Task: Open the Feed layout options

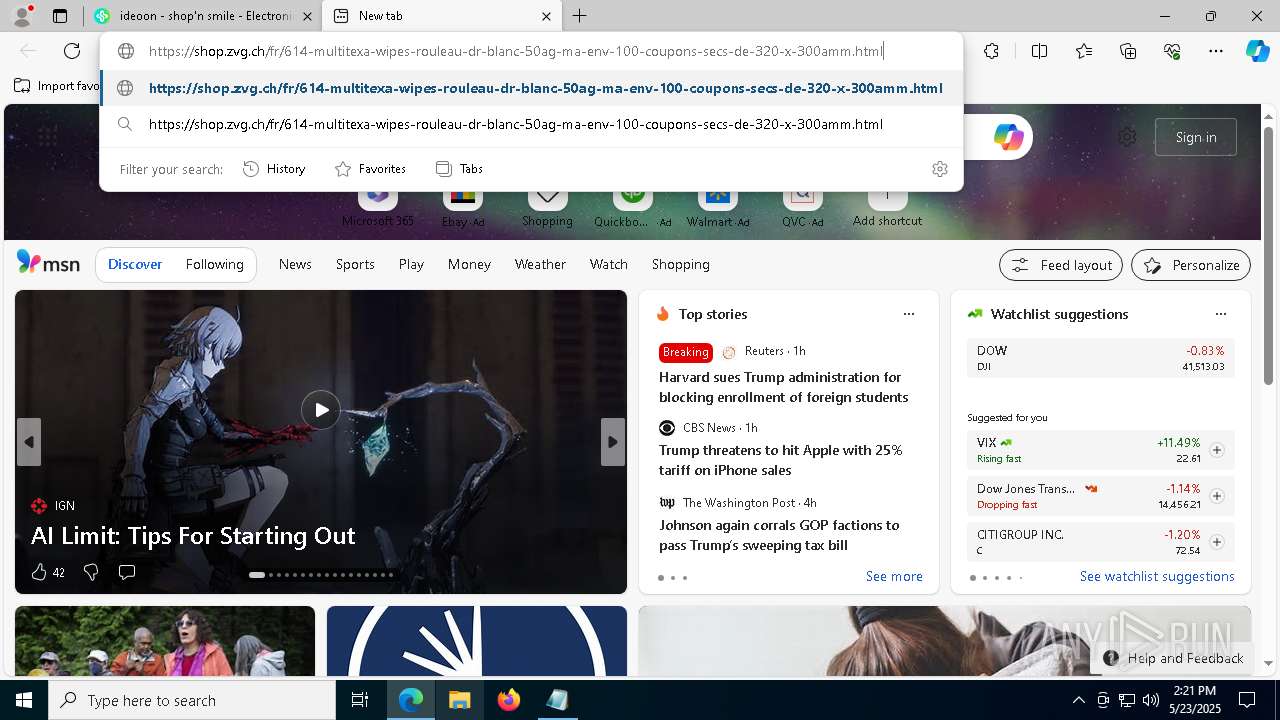Action: tap(1061, 265)
